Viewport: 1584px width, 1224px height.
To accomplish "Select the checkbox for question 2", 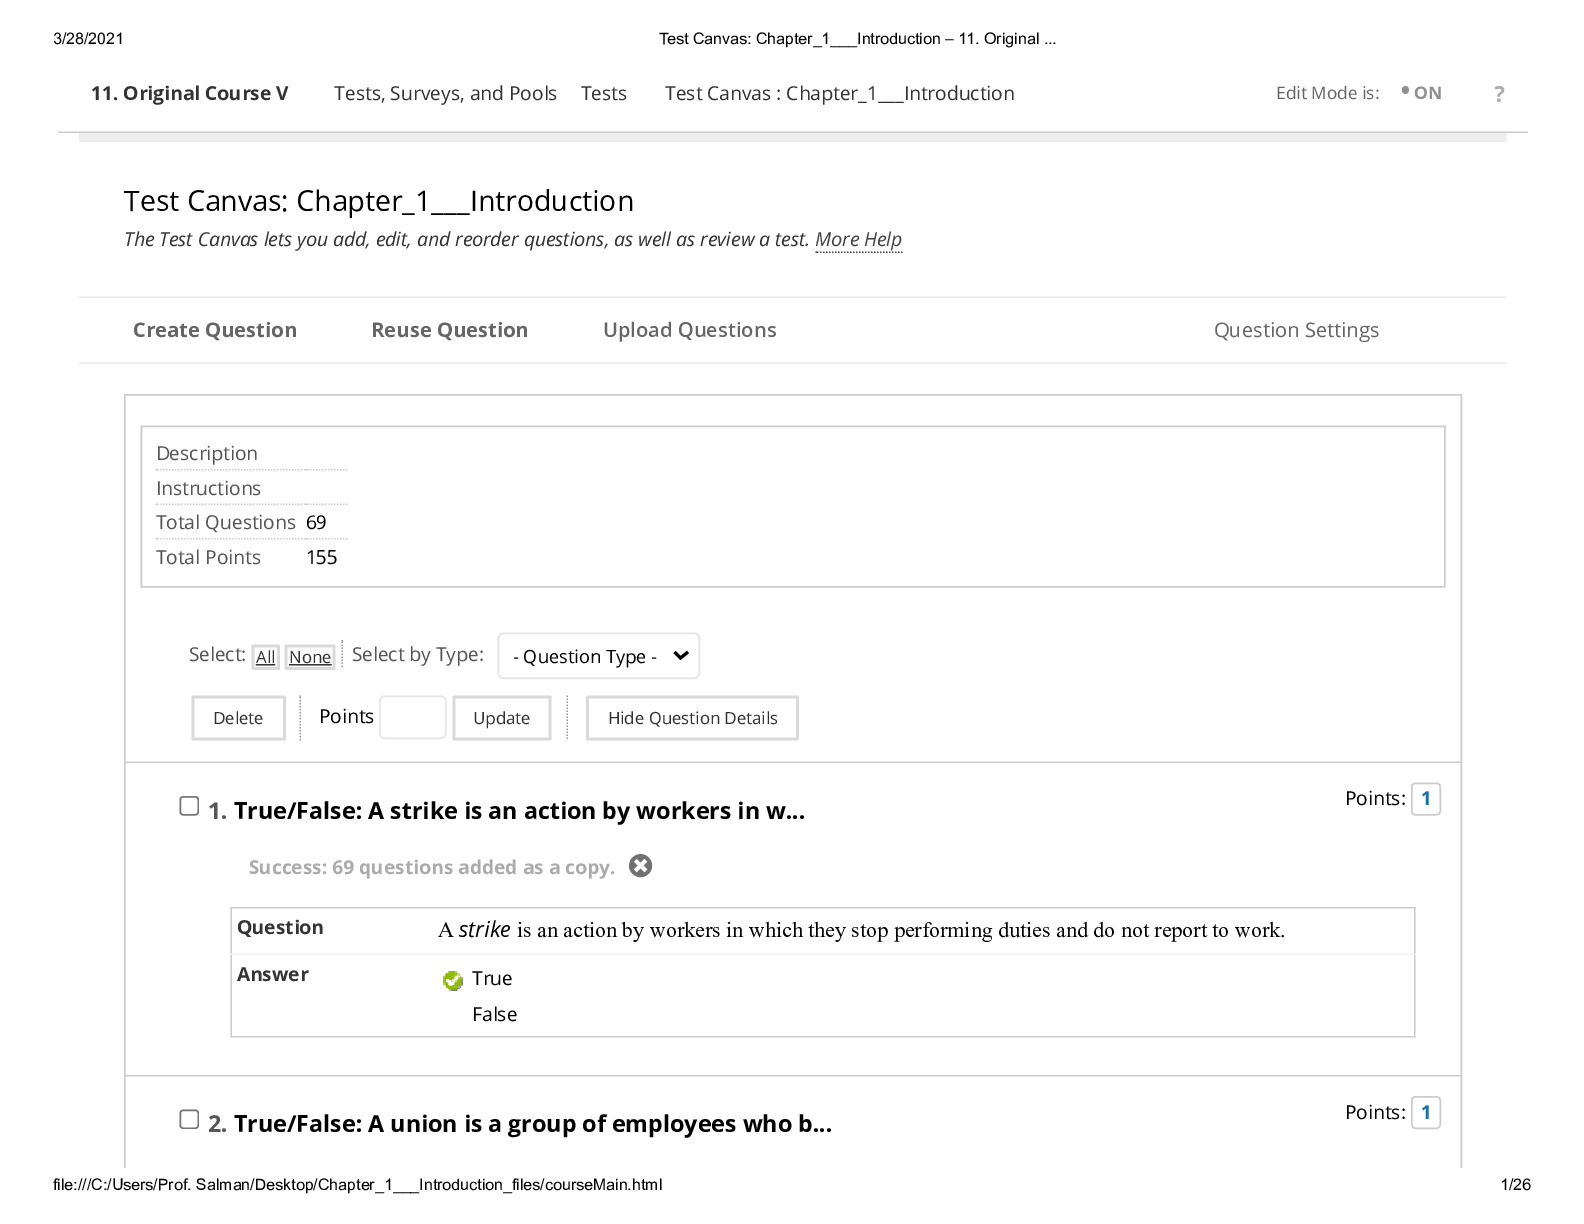I will pos(189,1119).
